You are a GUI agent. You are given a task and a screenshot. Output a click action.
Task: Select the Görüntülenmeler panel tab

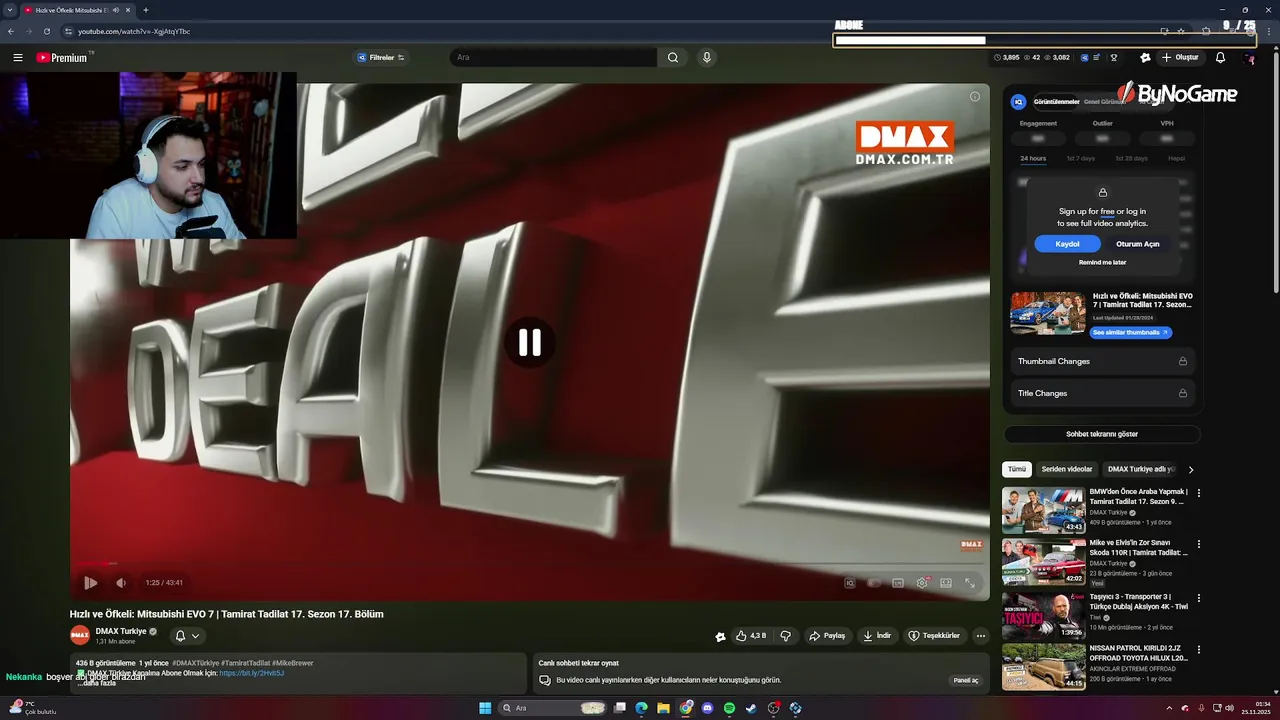pos(1056,102)
